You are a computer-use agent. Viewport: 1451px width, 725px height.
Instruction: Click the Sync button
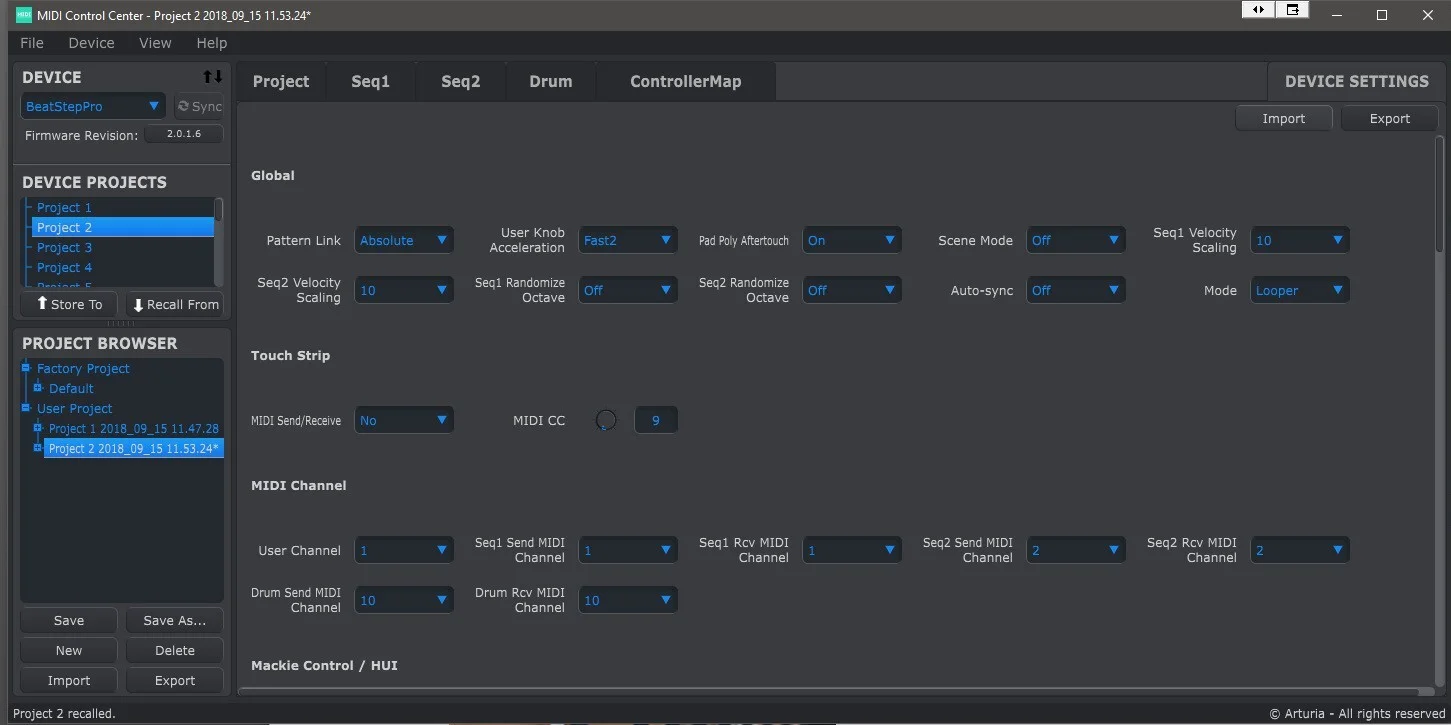click(x=199, y=106)
